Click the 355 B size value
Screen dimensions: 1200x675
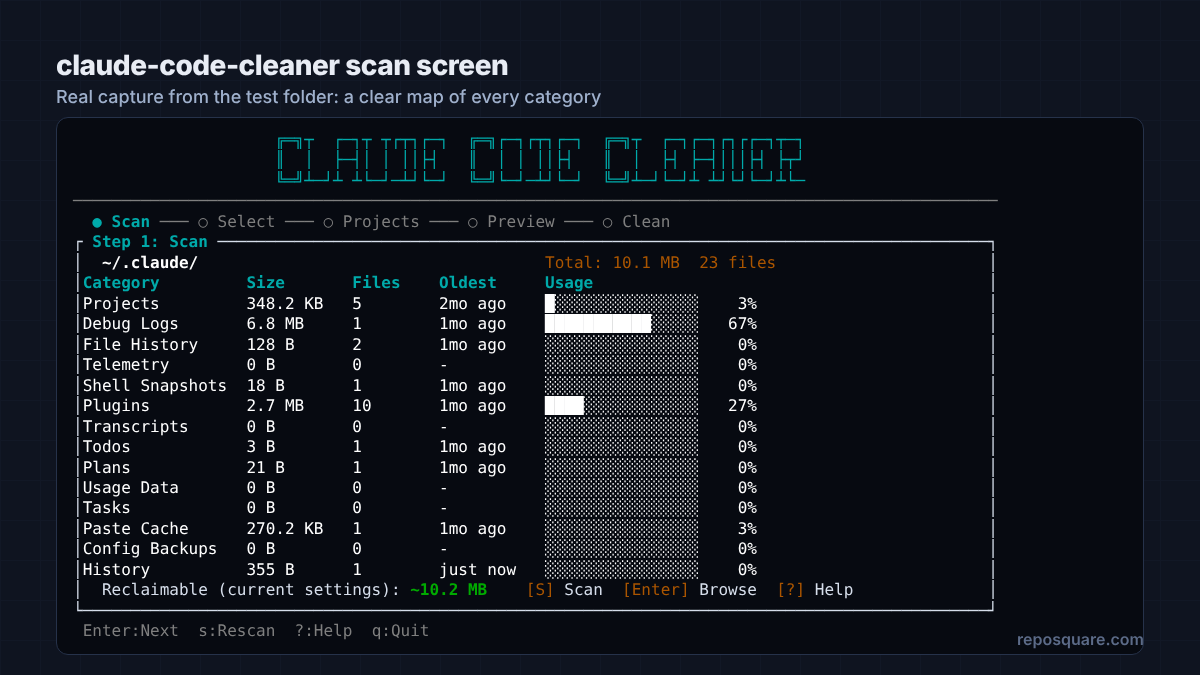pos(270,570)
